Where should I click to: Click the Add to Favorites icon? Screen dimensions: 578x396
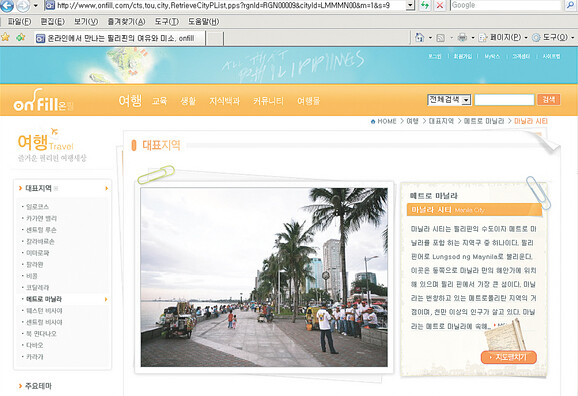[x=21, y=37]
